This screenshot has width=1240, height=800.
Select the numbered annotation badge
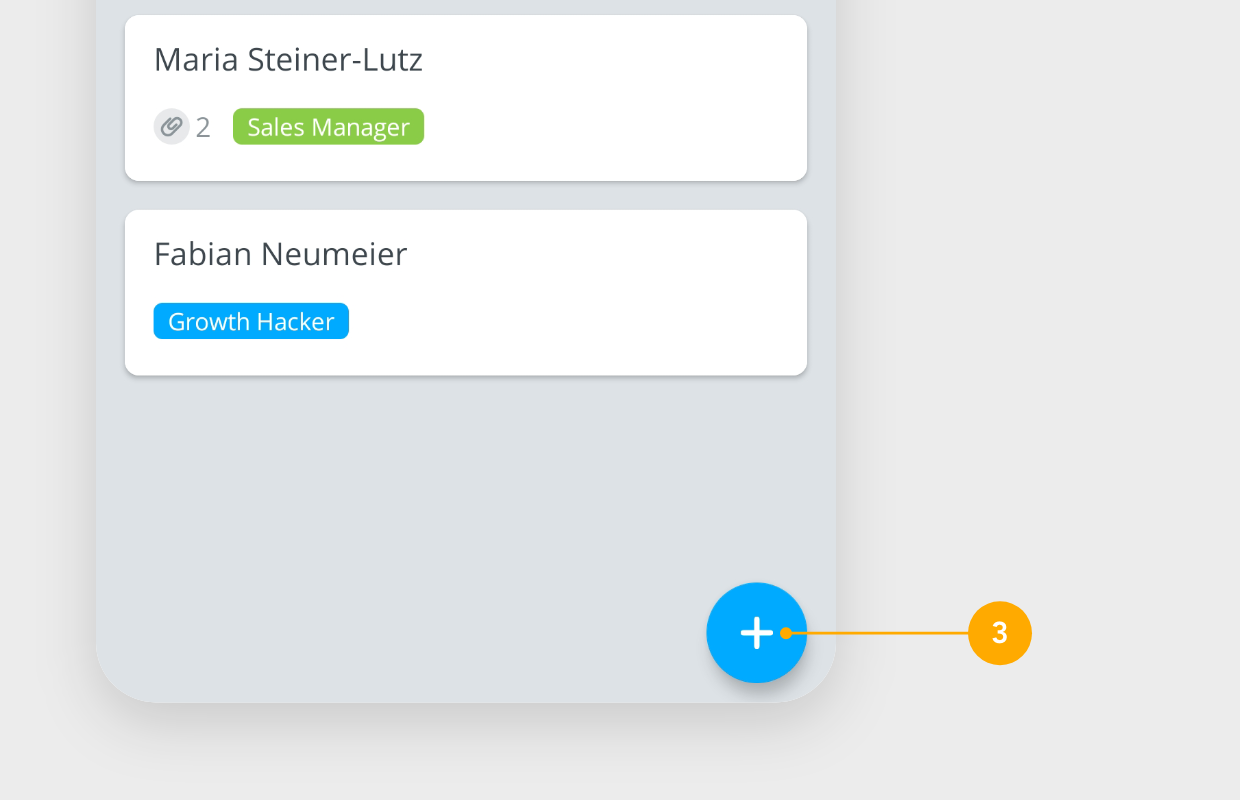[1000, 633]
